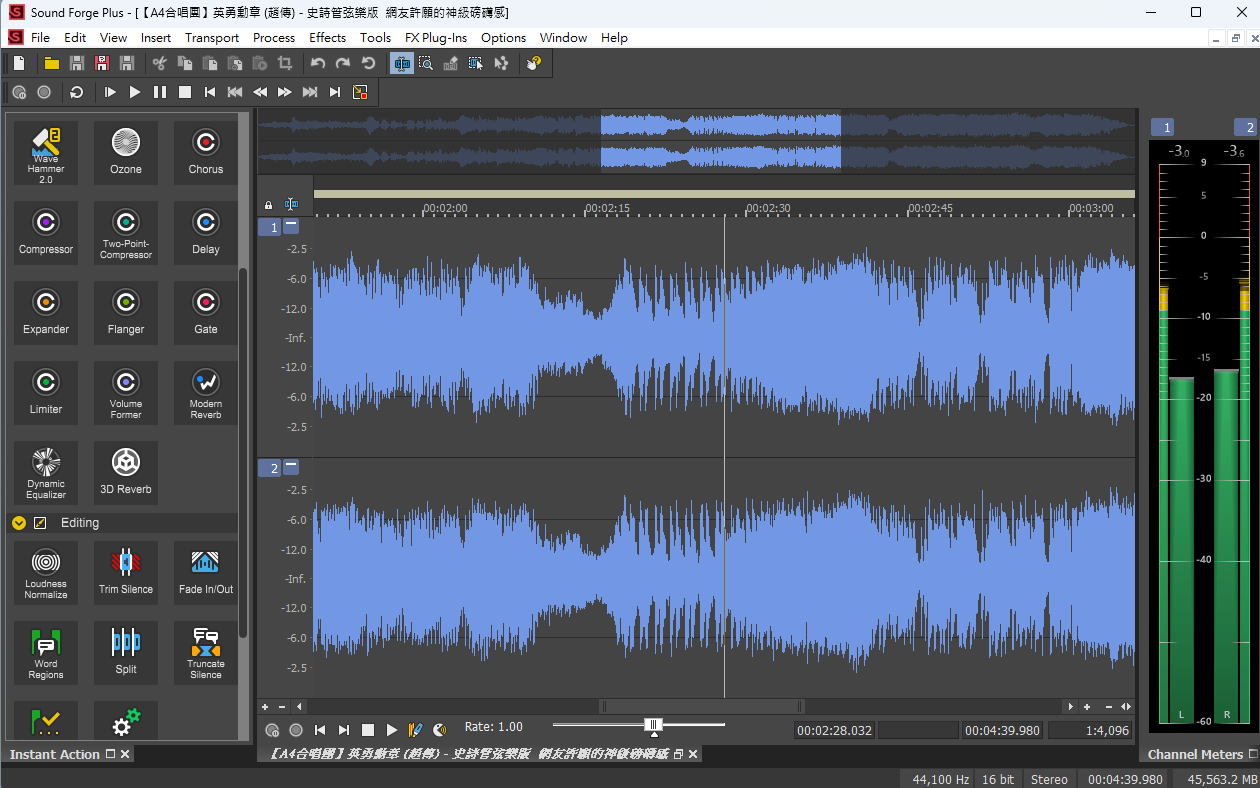Screen dimensions: 1260x788
Task: Select the Truncate Silence action
Action: tap(206, 653)
